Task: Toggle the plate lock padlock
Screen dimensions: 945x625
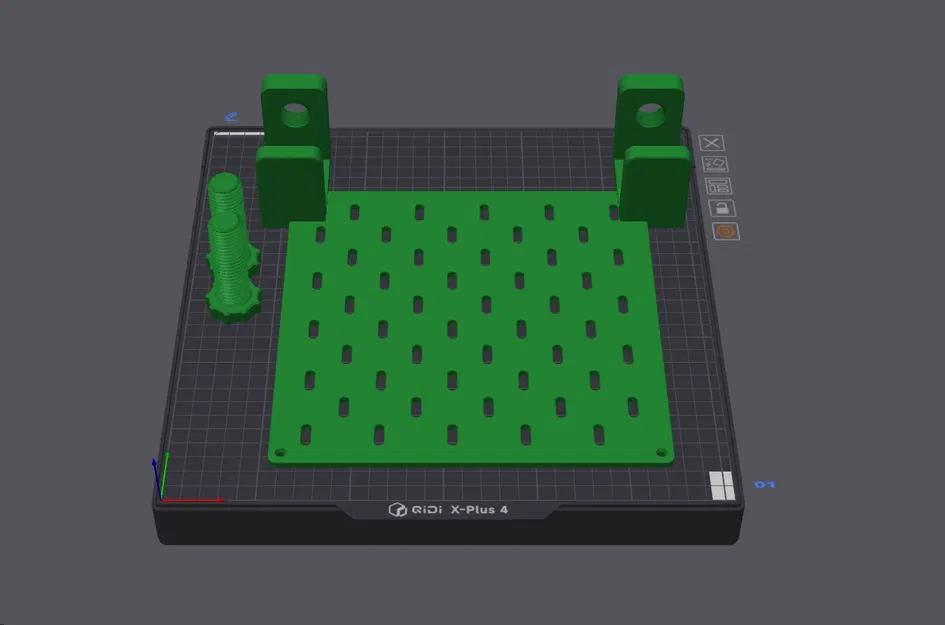Action: (721, 209)
